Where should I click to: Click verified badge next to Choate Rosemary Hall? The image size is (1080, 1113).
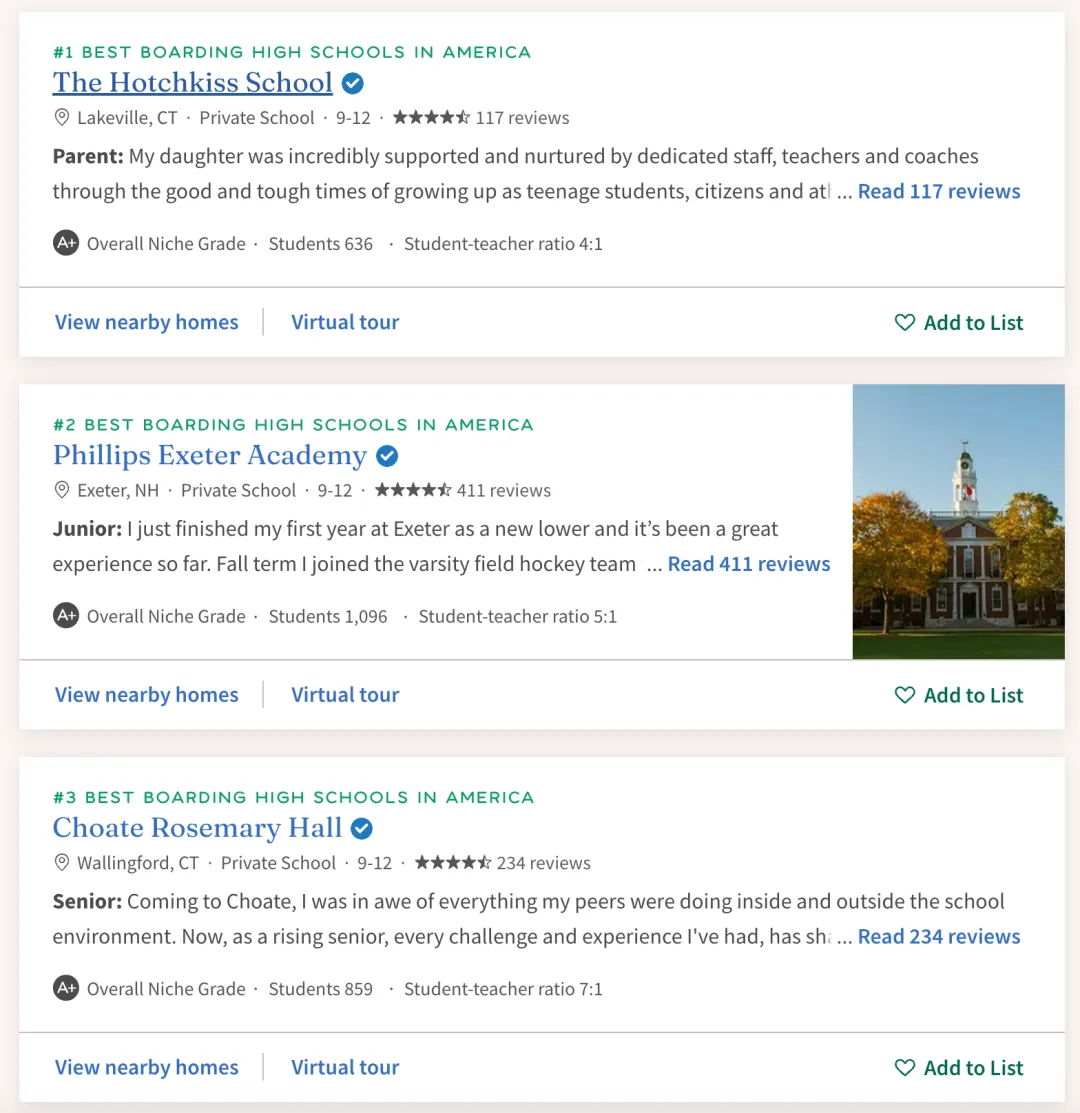[362, 828]
